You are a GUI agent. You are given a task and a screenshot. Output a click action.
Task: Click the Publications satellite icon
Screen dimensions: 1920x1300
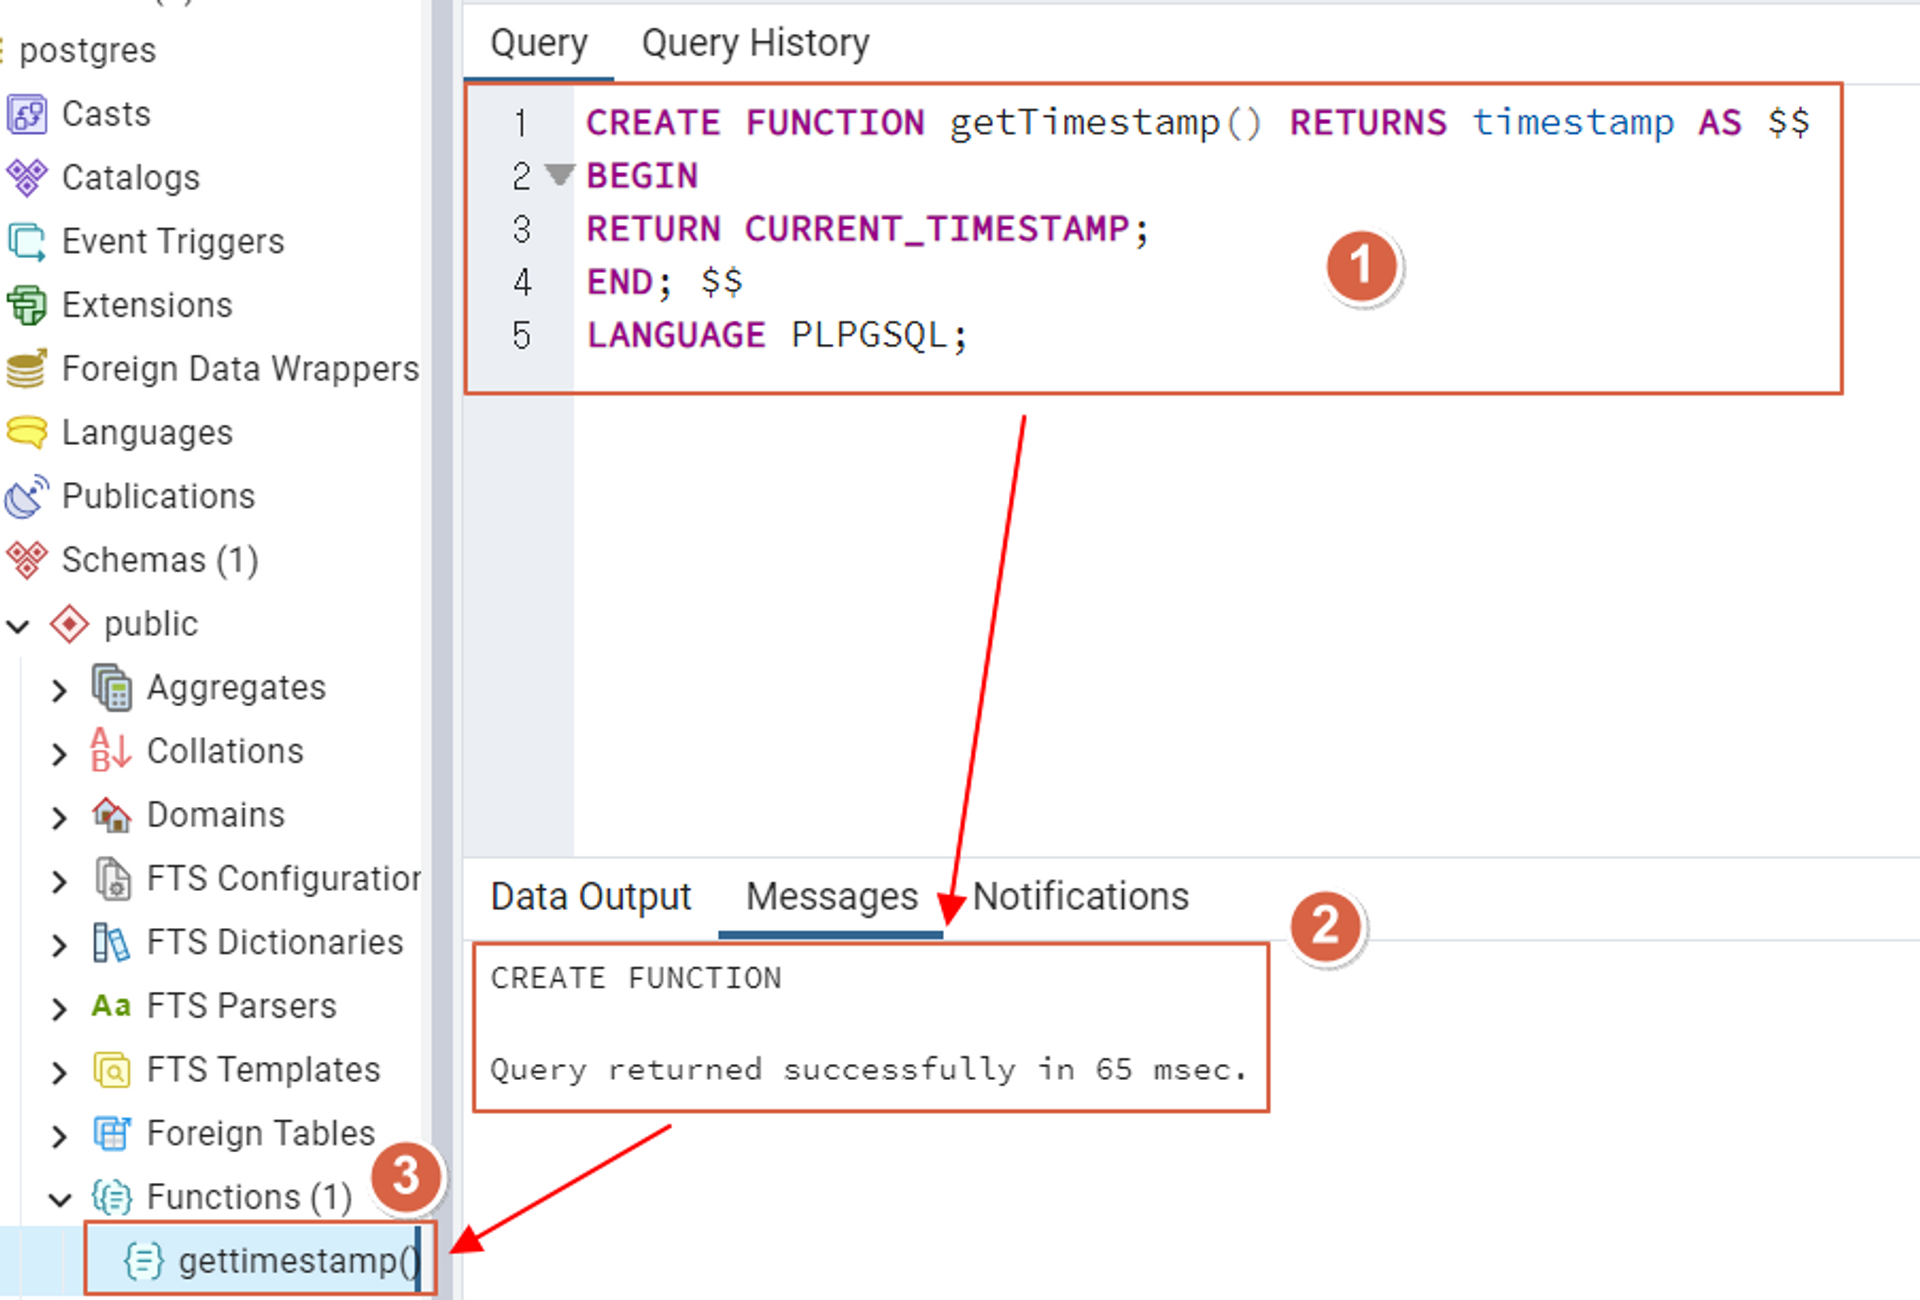[26, 496]
